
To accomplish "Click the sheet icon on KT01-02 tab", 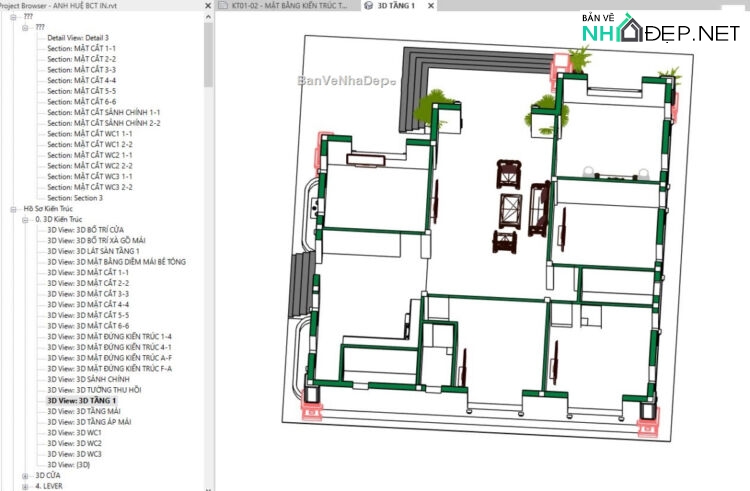I will point(223,6).
